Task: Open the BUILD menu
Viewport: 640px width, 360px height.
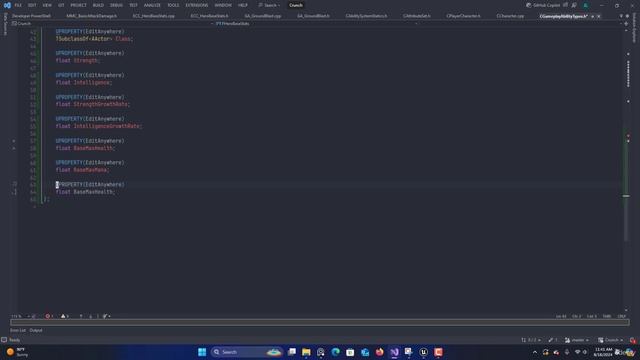Action: pyautogui.click(x=98, y=5)
